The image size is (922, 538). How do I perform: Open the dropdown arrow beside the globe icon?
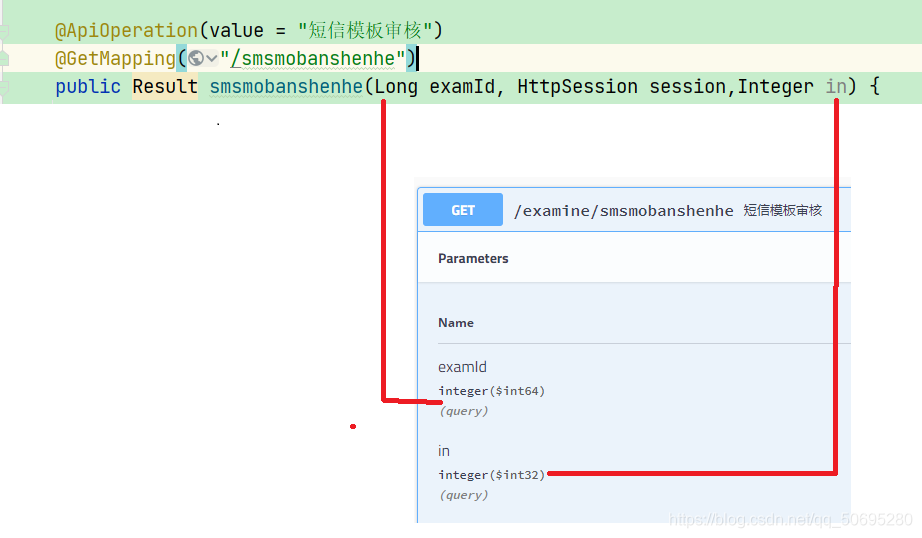click(x=212, y=58)
